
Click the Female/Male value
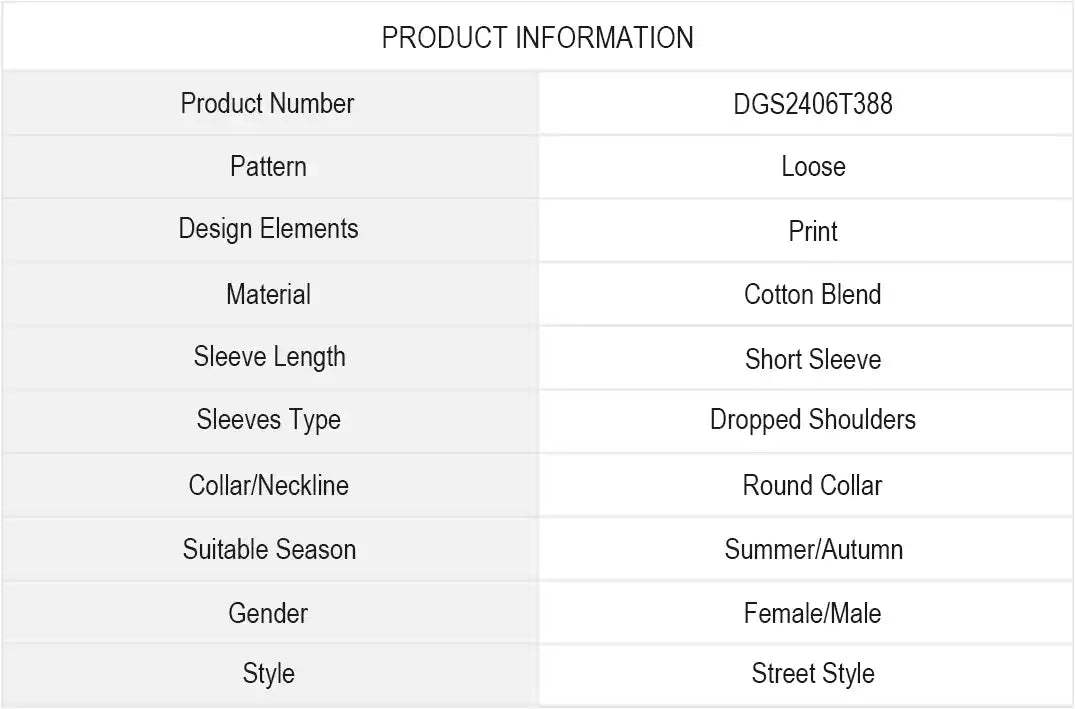click(812, 613)
